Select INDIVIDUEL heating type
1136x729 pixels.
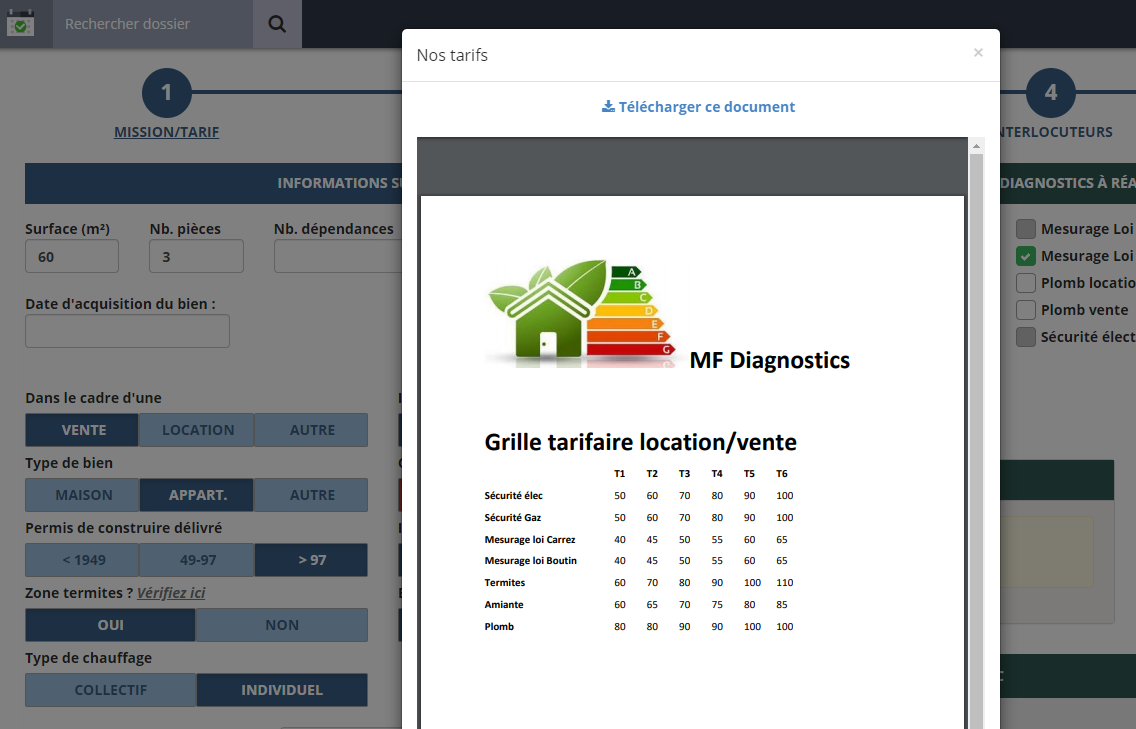click(282, 690)
